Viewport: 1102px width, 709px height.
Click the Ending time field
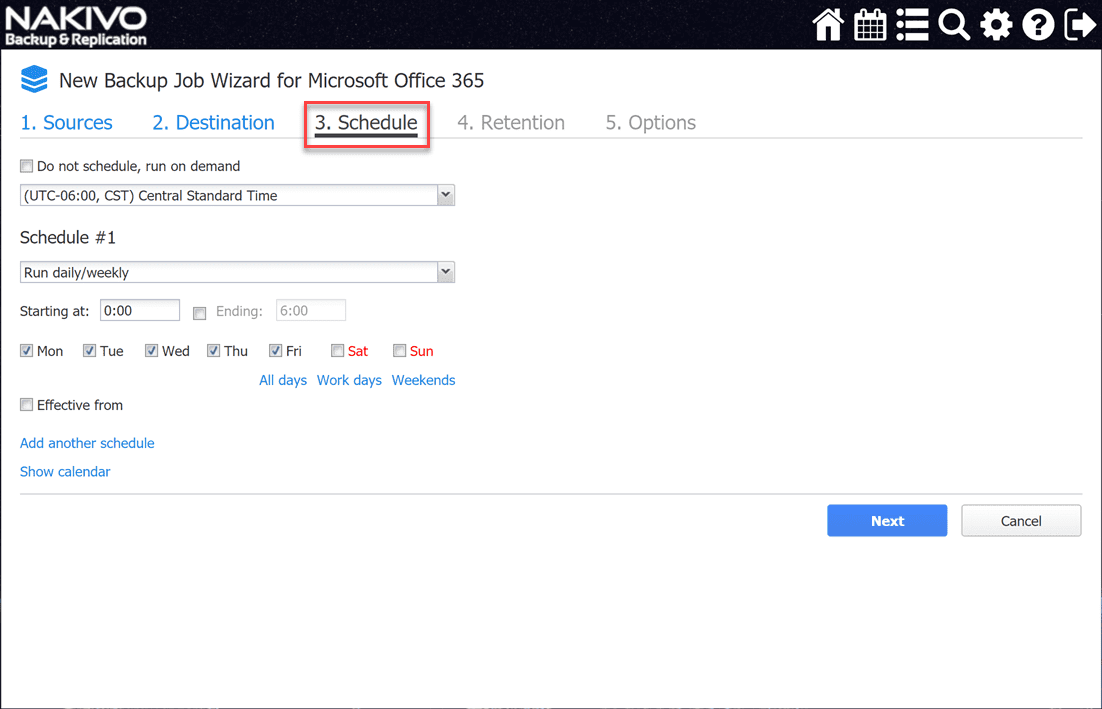[x=311, y=311]
